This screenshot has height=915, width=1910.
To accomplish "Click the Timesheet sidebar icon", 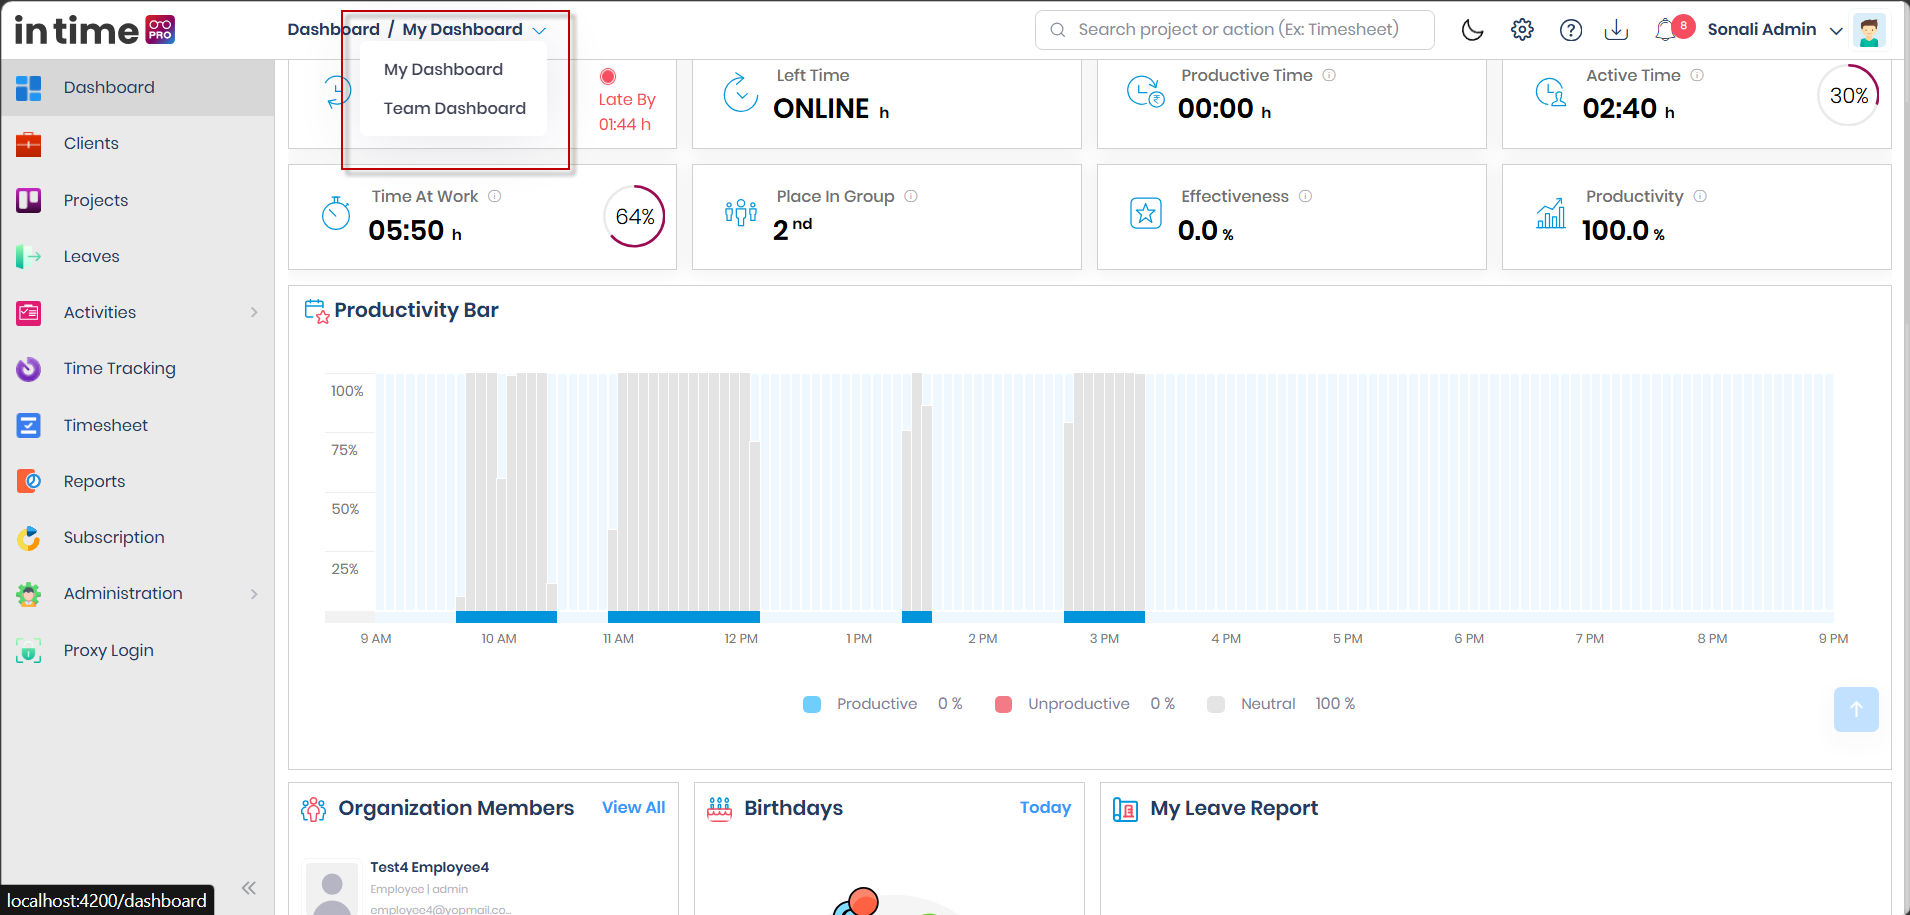I will coord(29,425).
